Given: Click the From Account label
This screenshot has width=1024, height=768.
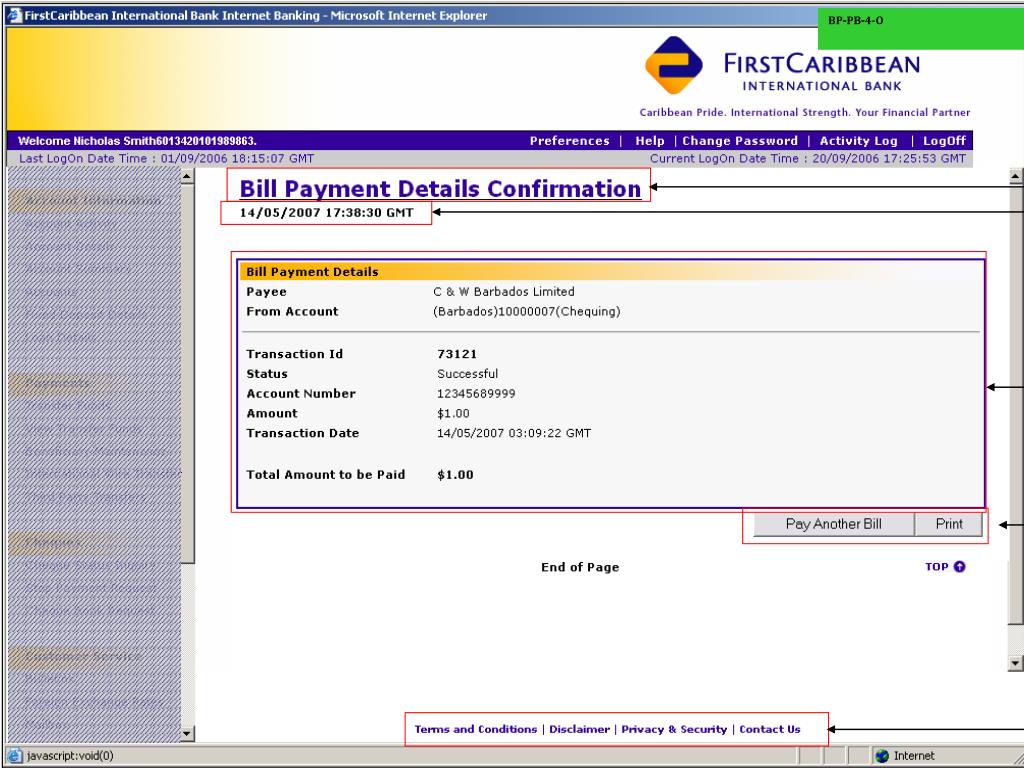Looking at the screenshot, I should [292, 312].
